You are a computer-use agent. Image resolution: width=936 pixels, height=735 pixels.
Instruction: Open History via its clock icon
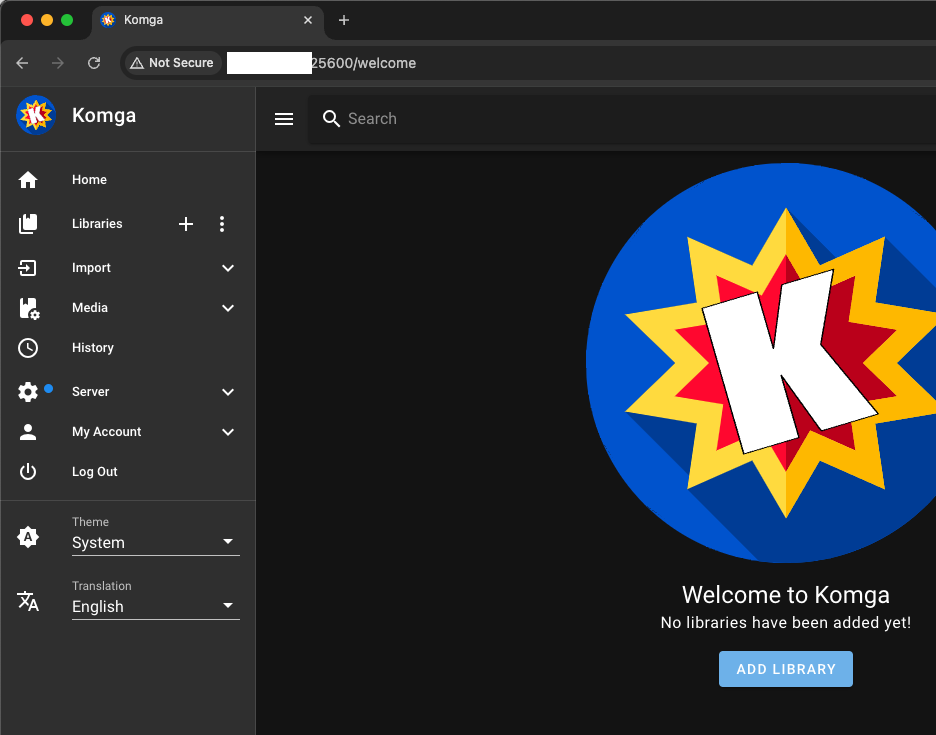28,347
